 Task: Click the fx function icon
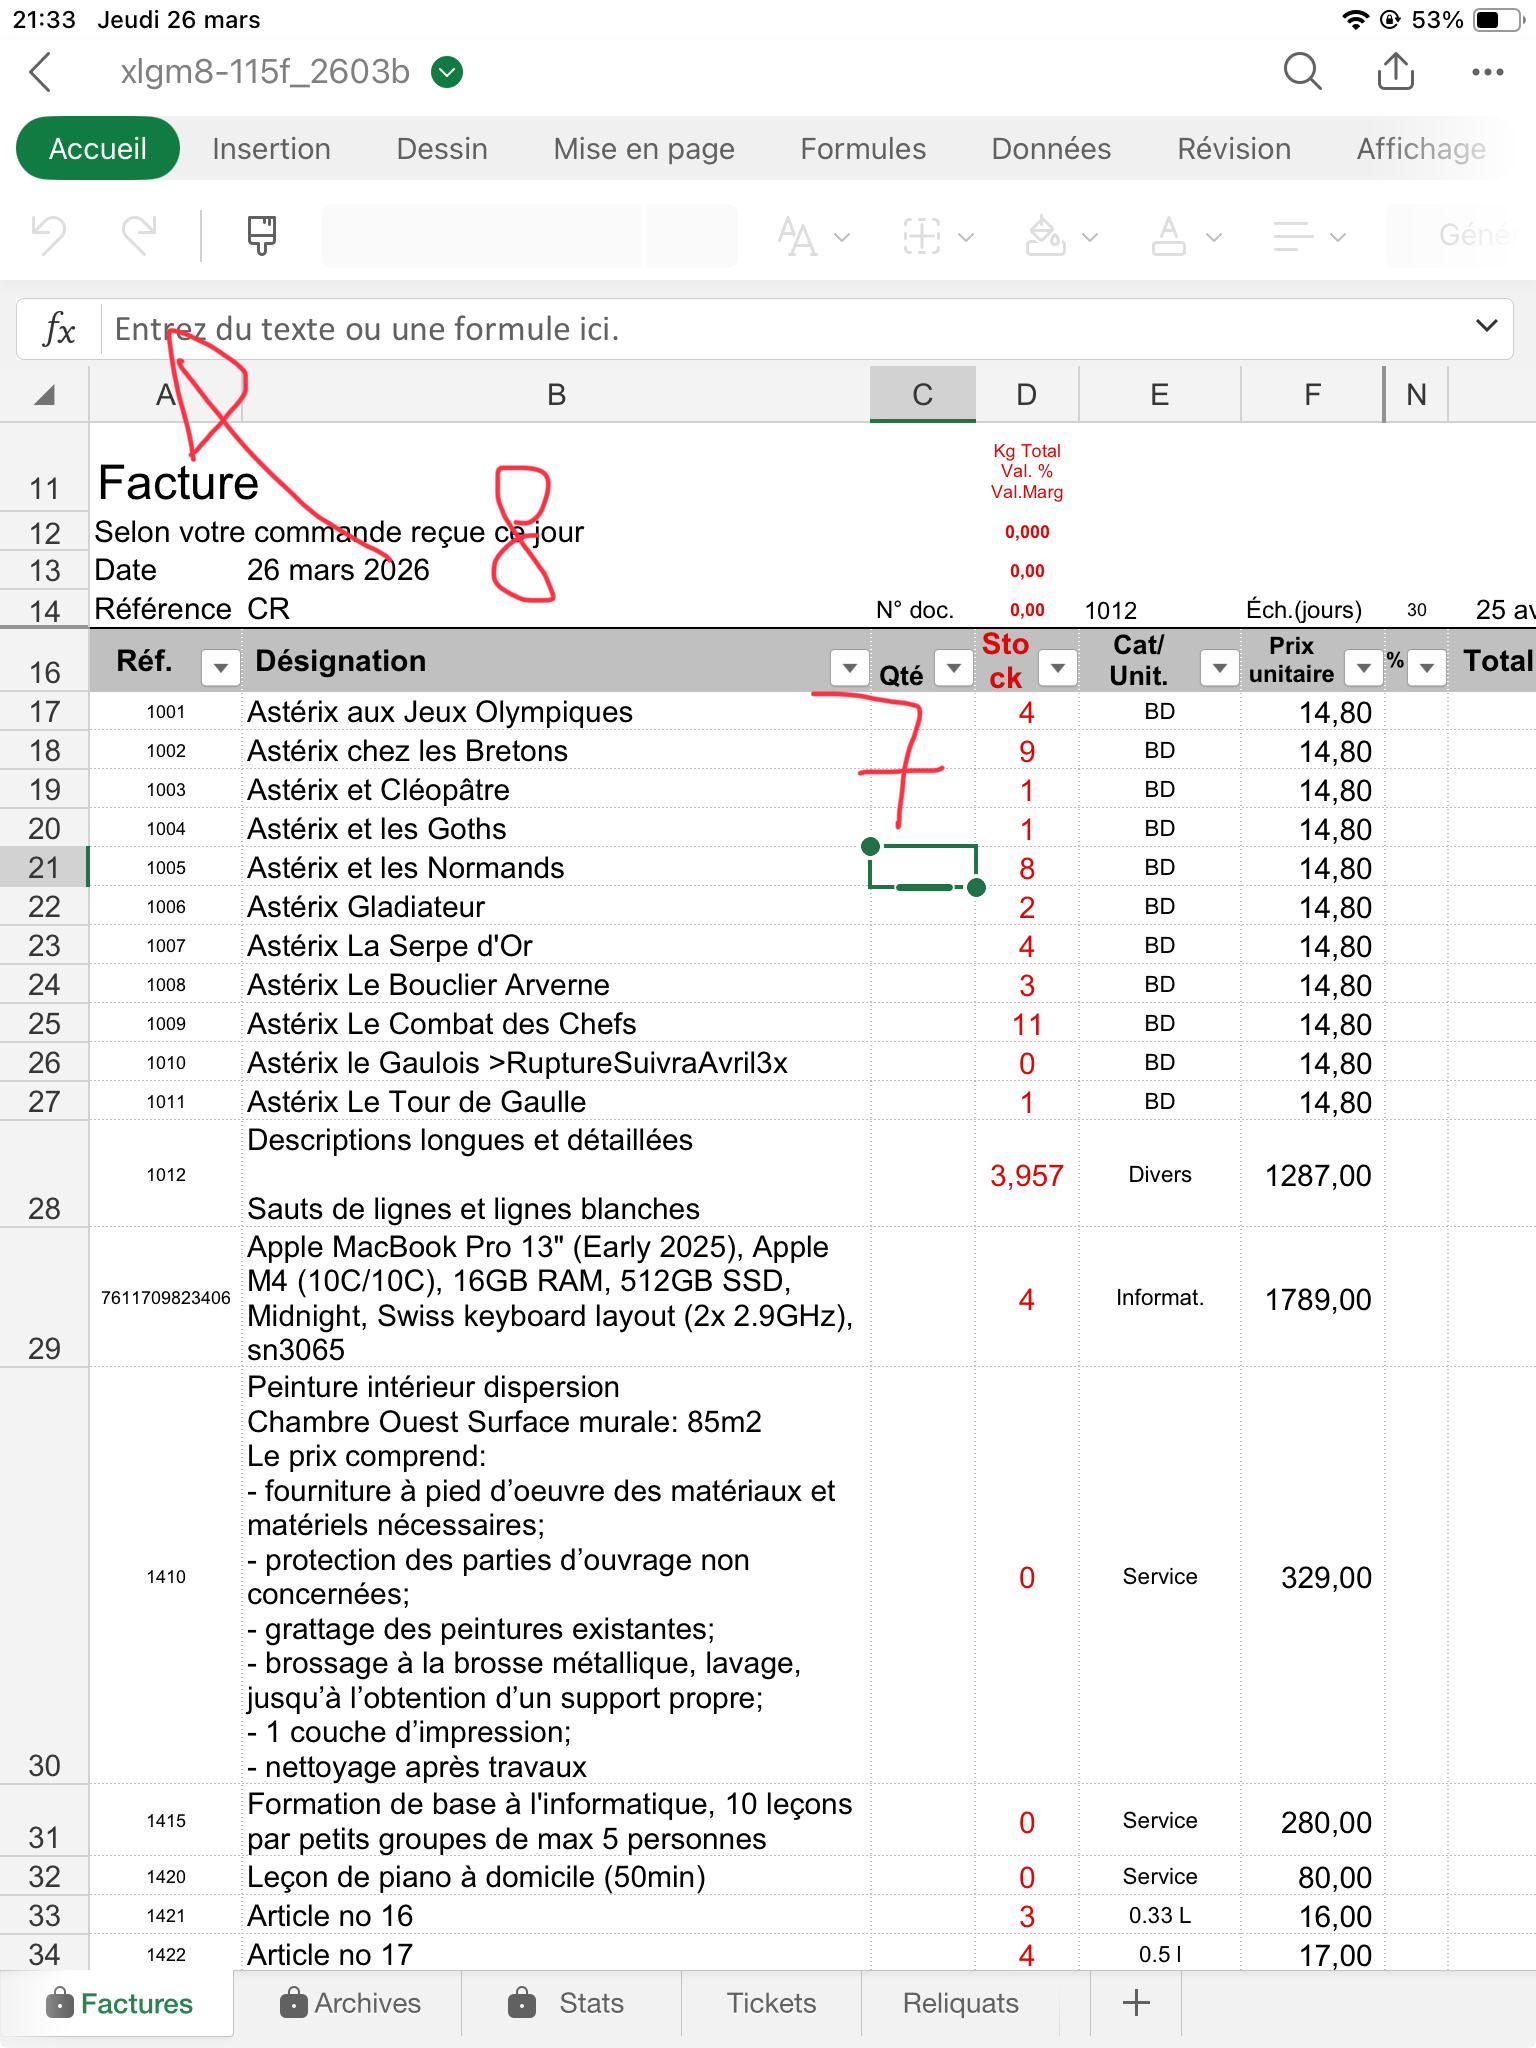point(59,329)
